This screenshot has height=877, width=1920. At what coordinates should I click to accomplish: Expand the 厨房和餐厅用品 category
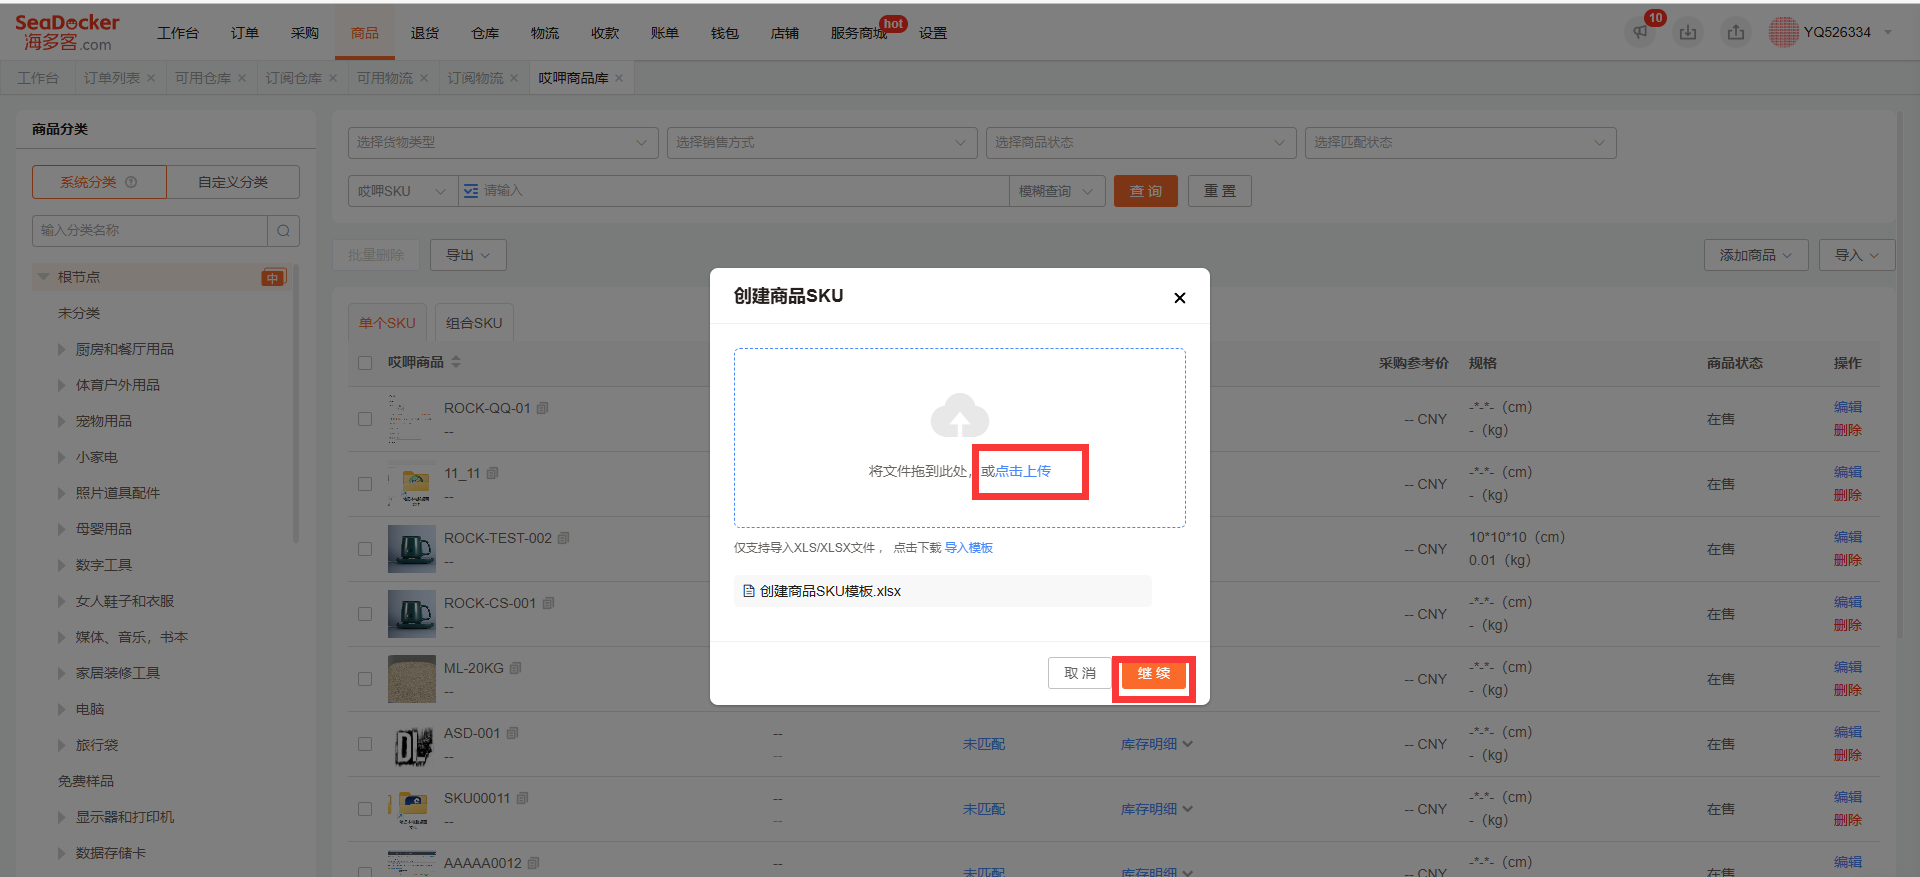click(62, 349)
